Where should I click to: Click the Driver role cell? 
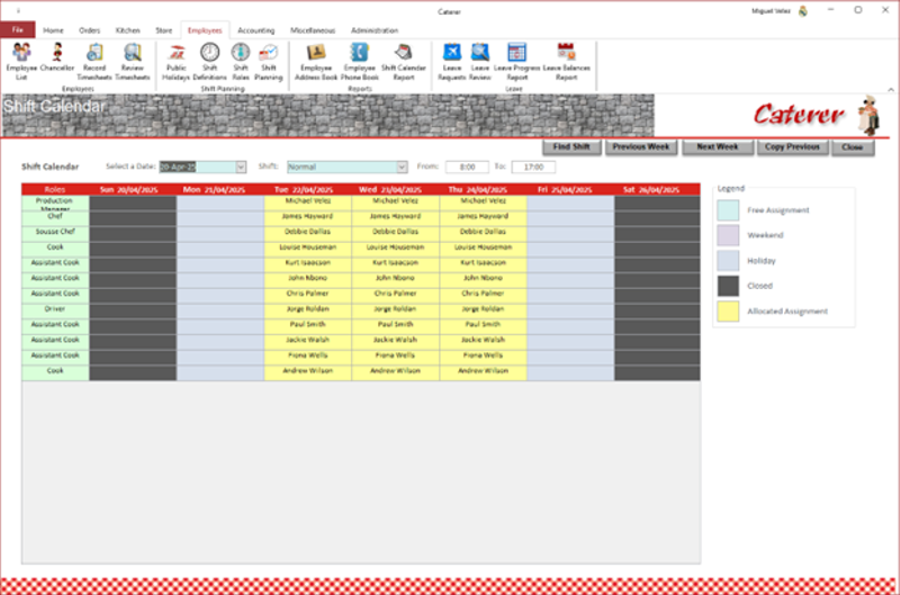point(55,311)
